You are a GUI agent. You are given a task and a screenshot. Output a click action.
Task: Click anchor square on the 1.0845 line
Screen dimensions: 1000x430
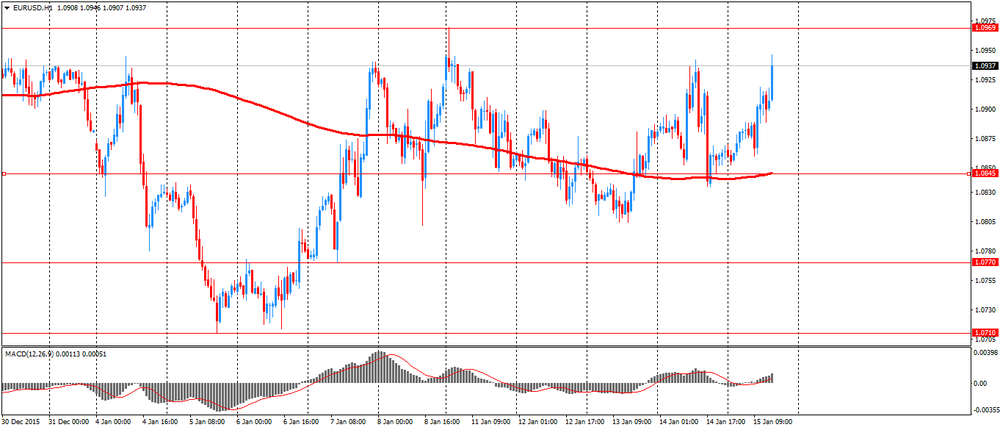[x=4, y=174]
